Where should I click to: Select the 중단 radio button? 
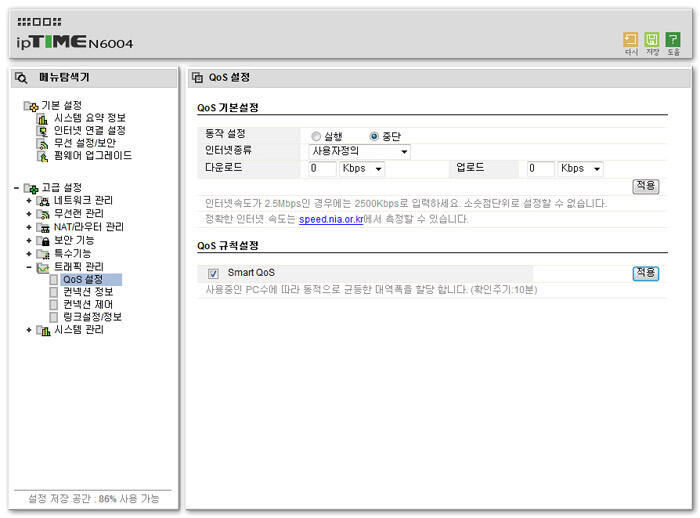pyautogui.click(x=374, y=136)
